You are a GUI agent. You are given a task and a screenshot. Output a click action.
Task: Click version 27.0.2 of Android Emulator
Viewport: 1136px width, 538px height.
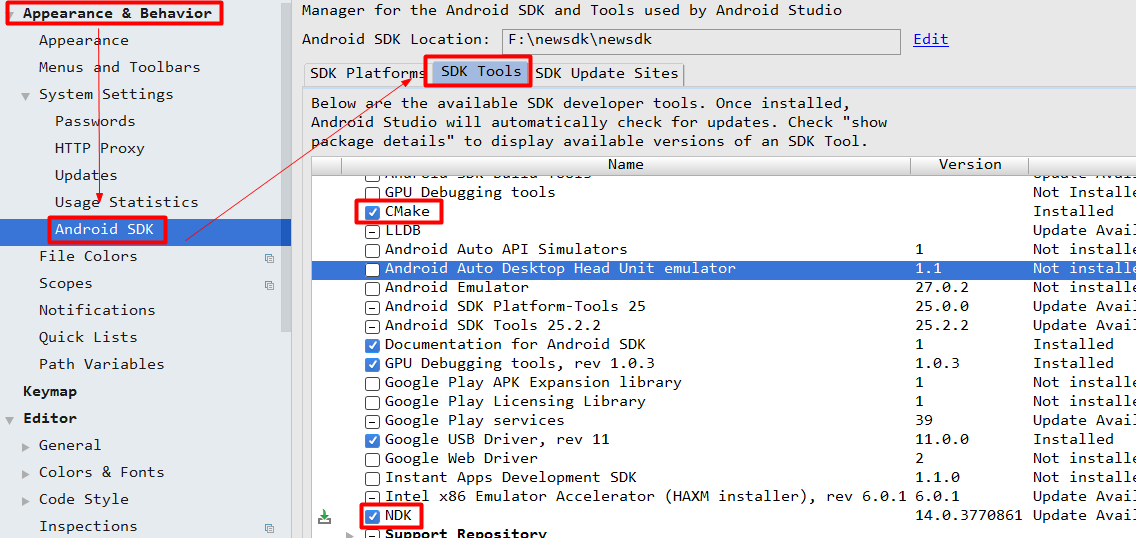tap(942, 288)
